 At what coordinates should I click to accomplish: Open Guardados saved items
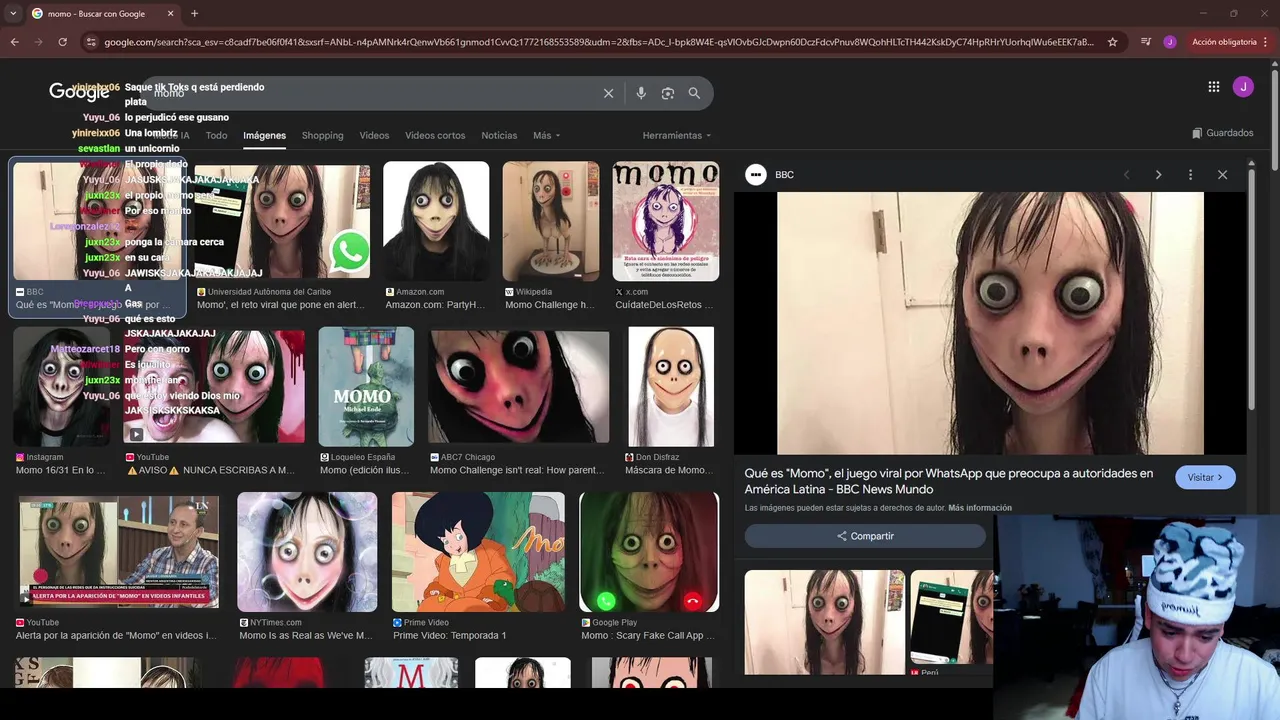point(1223,133)
